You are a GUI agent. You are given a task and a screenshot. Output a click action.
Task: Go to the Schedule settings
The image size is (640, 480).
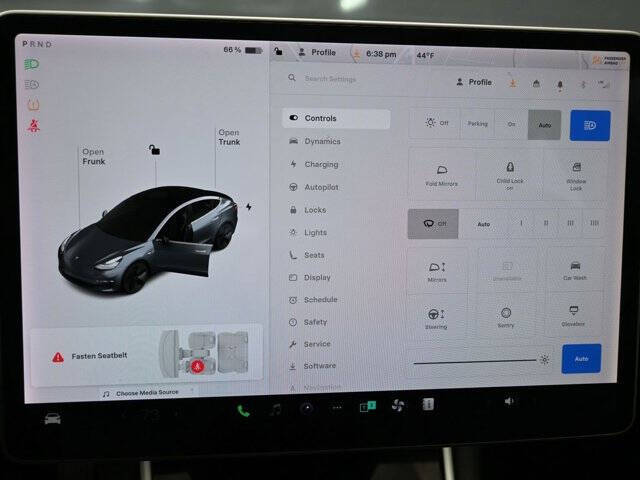pyautogui.click(x=313, y=300)
